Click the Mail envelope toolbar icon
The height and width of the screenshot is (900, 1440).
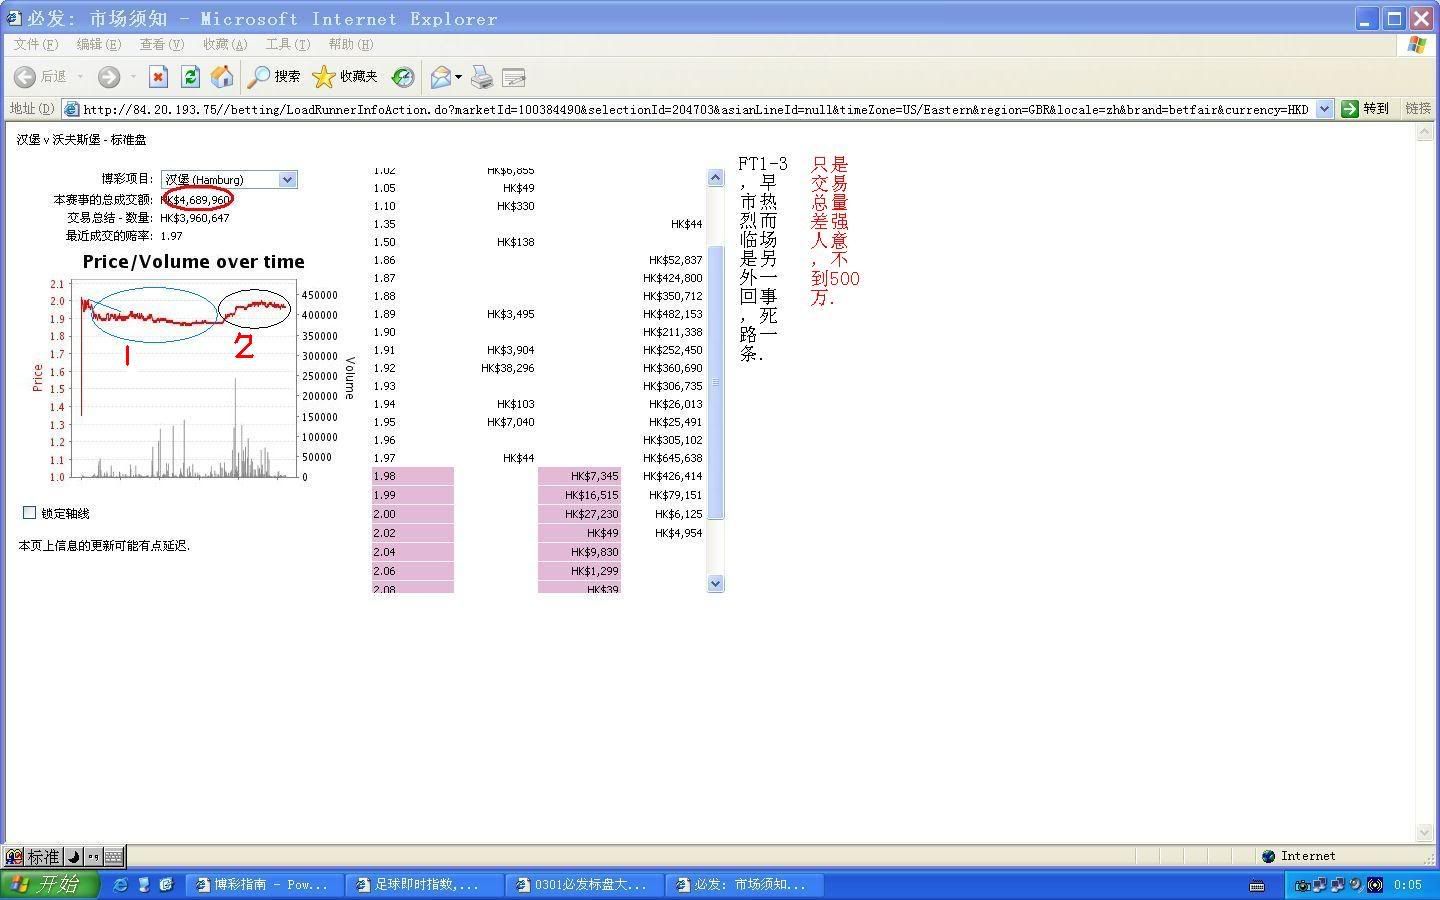[x=440, y=77]
